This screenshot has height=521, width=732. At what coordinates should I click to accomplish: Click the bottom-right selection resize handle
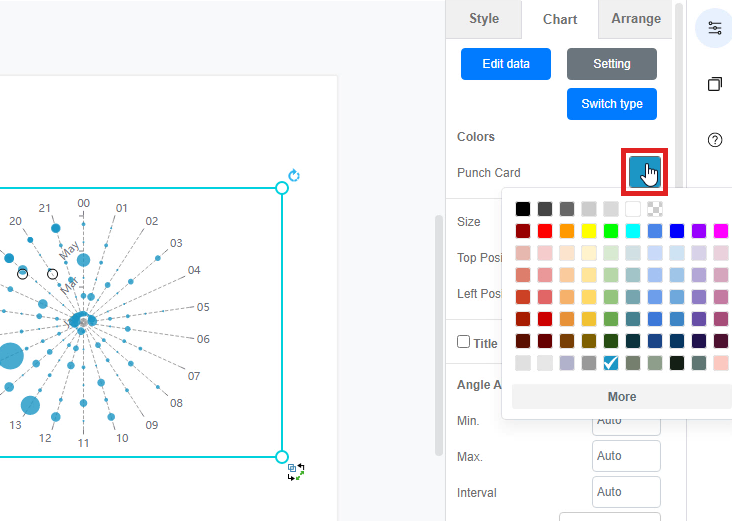point(282,456)
